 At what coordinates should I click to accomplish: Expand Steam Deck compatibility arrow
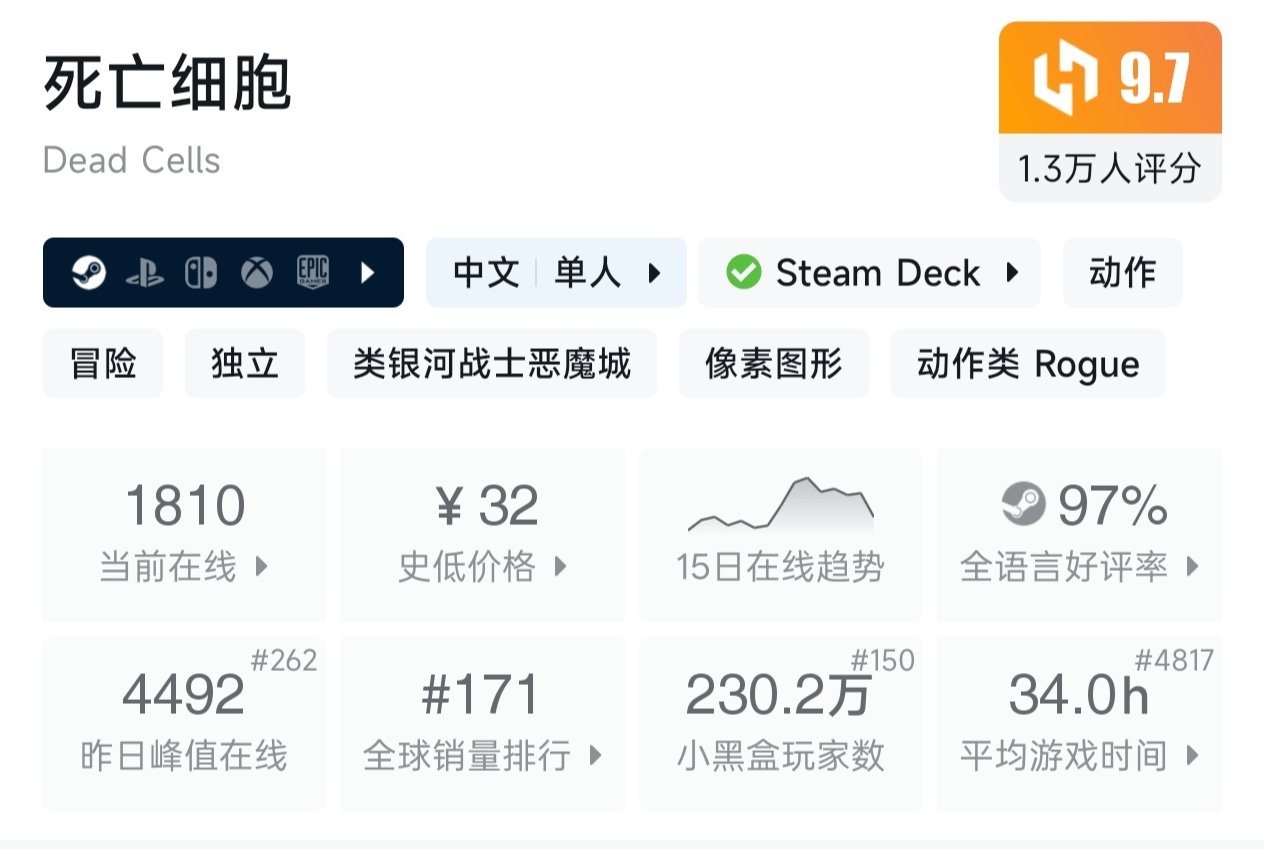point(1012,273)
